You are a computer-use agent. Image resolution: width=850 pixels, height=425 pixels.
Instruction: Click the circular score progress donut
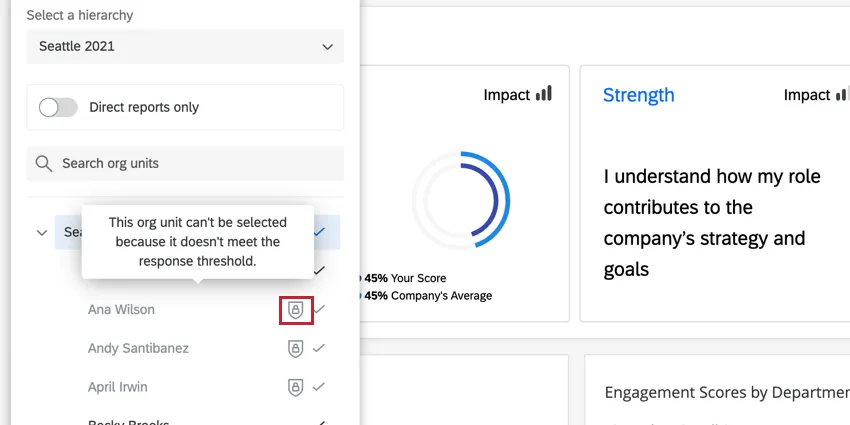pos(462,200)
